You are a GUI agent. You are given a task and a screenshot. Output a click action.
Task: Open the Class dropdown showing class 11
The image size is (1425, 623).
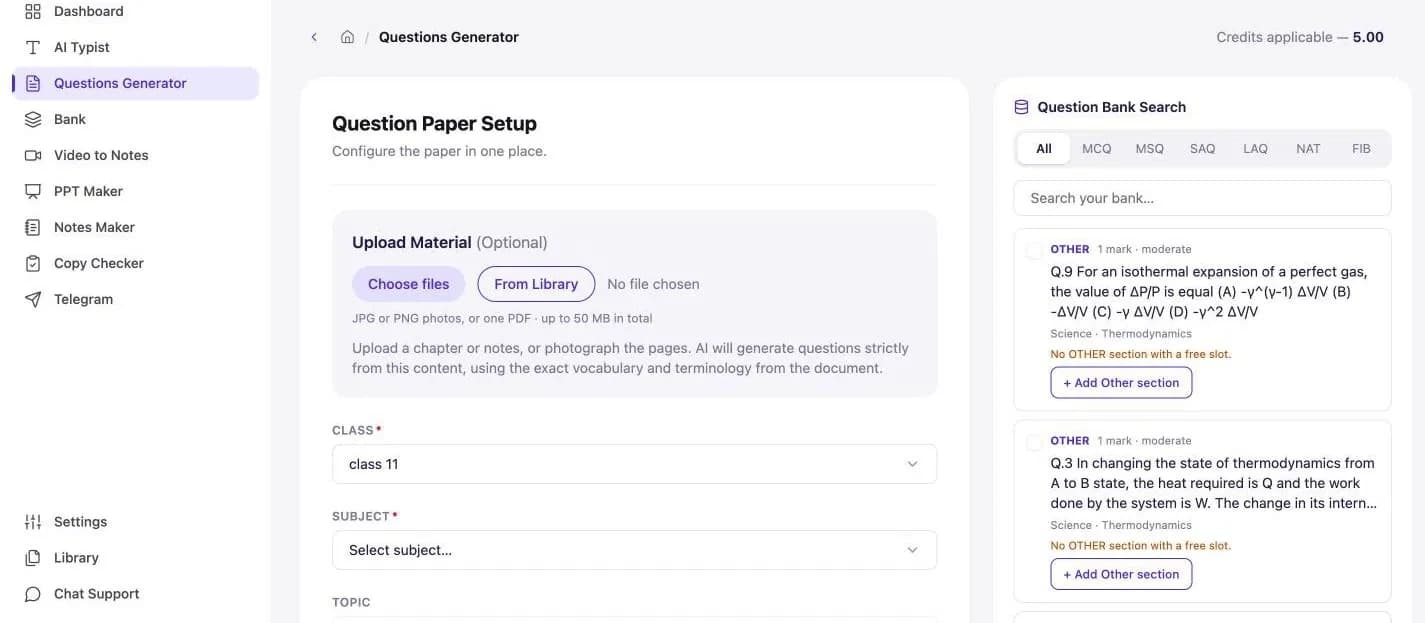(x=634, y=464)
